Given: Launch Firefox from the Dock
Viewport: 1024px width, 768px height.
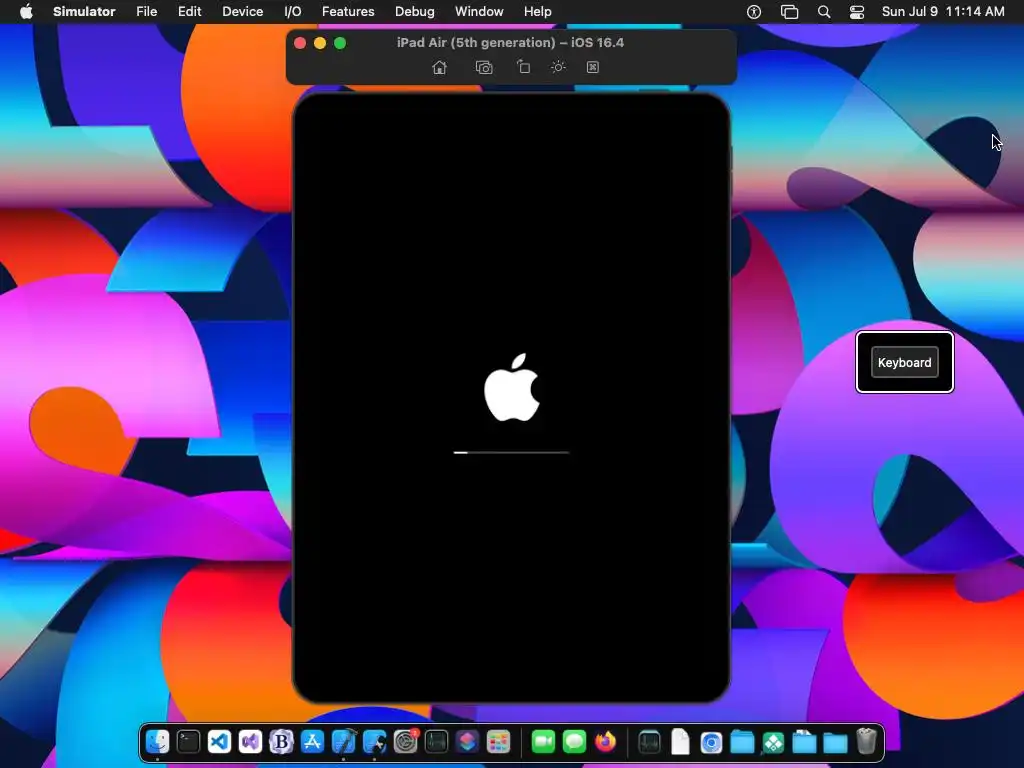Looking at the screenshot, I should coord(605,742).
